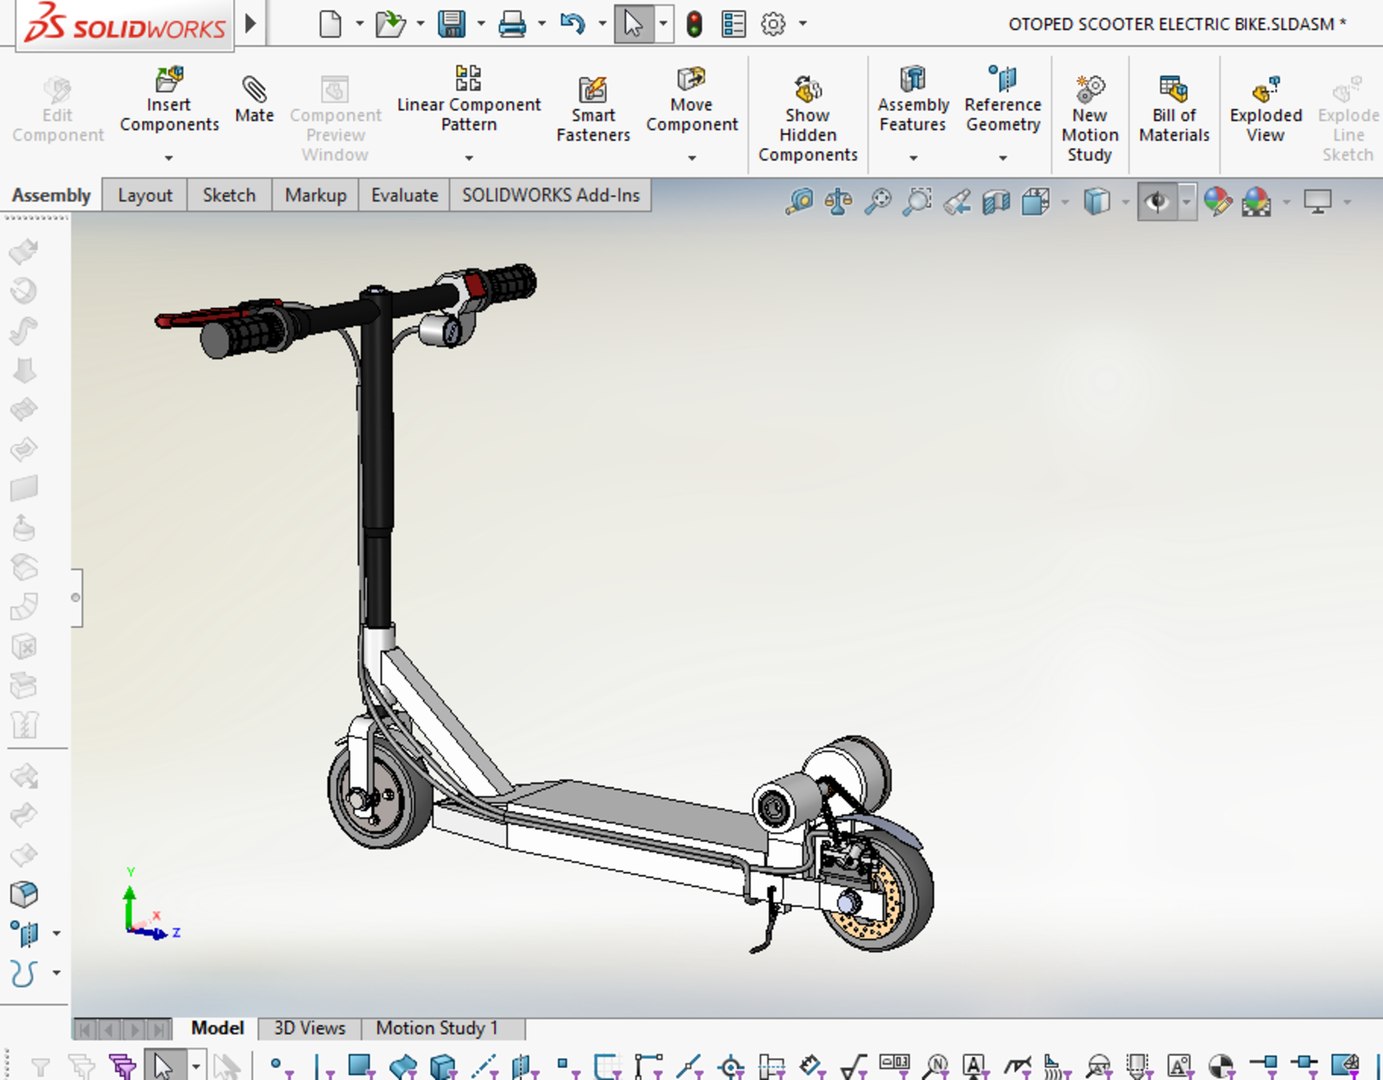Save the assembly document

[x=452, y=24]
